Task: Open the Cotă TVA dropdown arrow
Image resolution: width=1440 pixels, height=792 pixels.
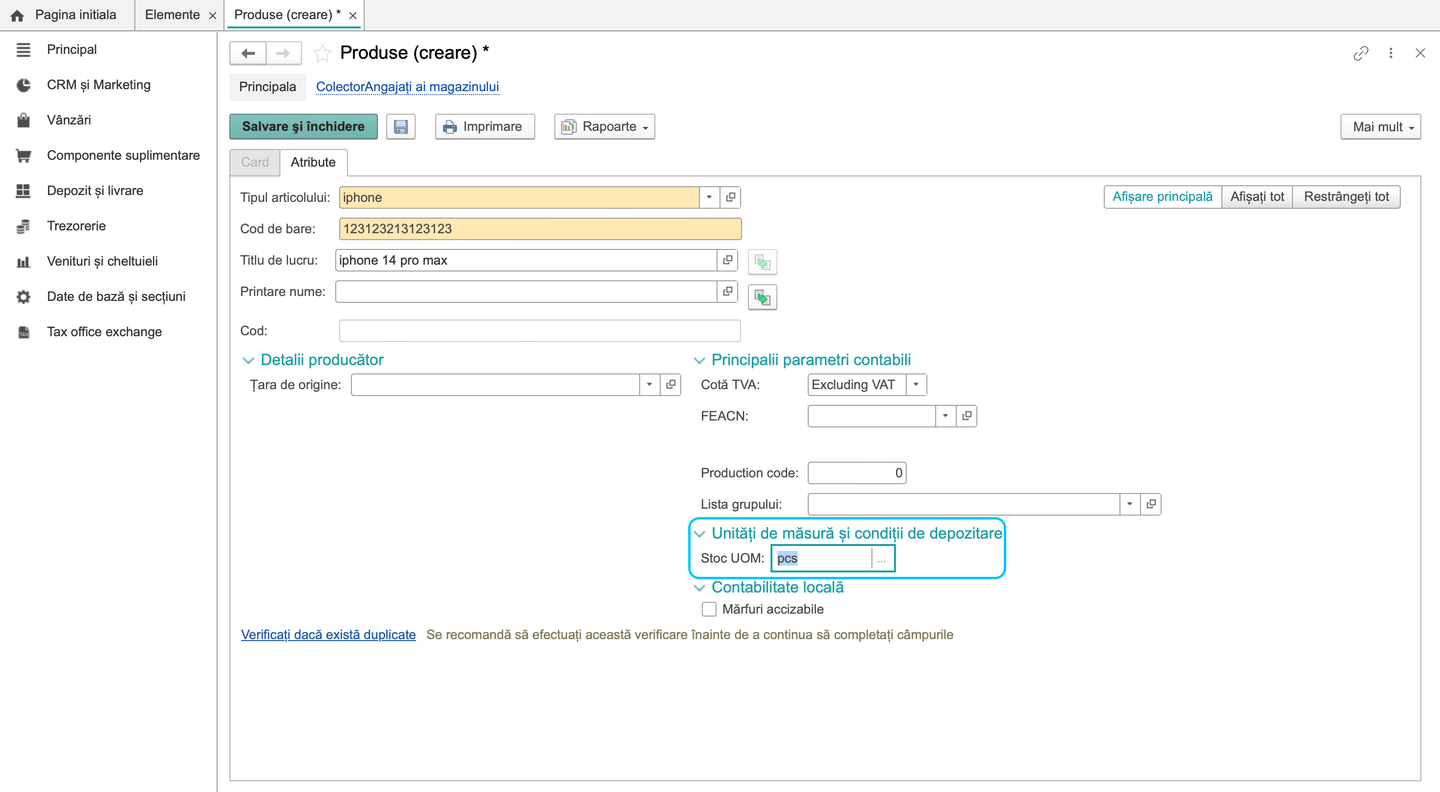Action: [x=916, y=385]
